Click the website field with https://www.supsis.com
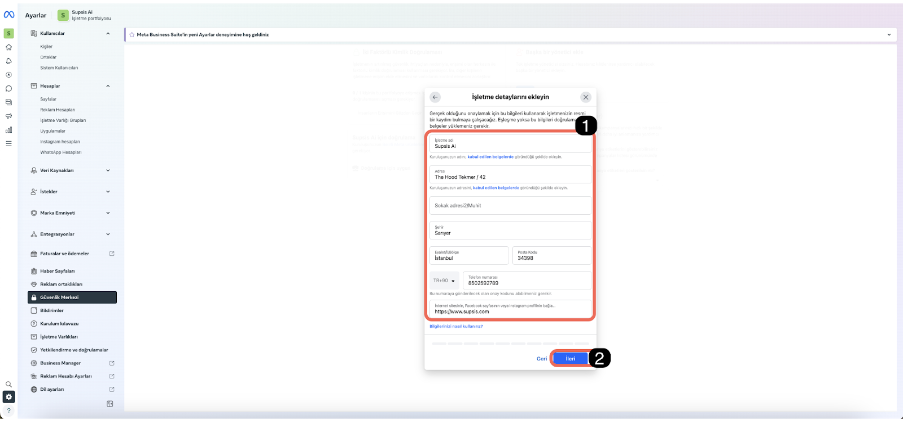 510,309
